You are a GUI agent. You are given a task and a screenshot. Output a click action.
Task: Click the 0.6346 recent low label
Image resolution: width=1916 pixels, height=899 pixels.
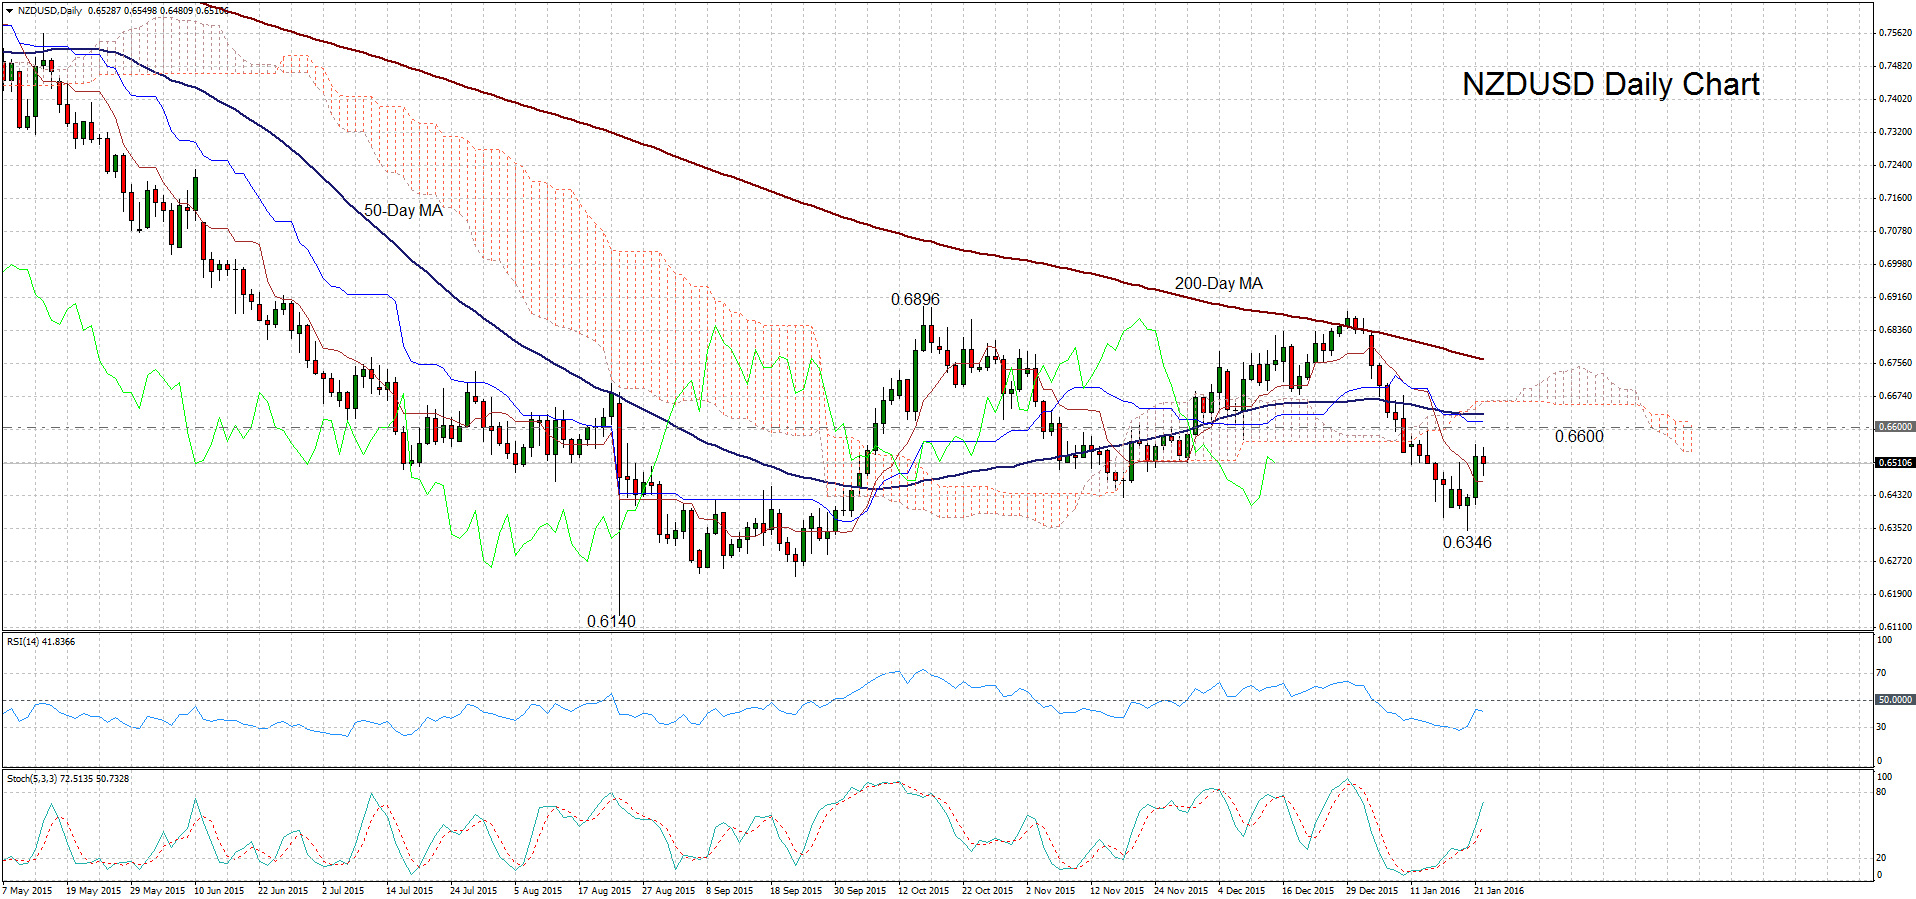coord(1467,542)
